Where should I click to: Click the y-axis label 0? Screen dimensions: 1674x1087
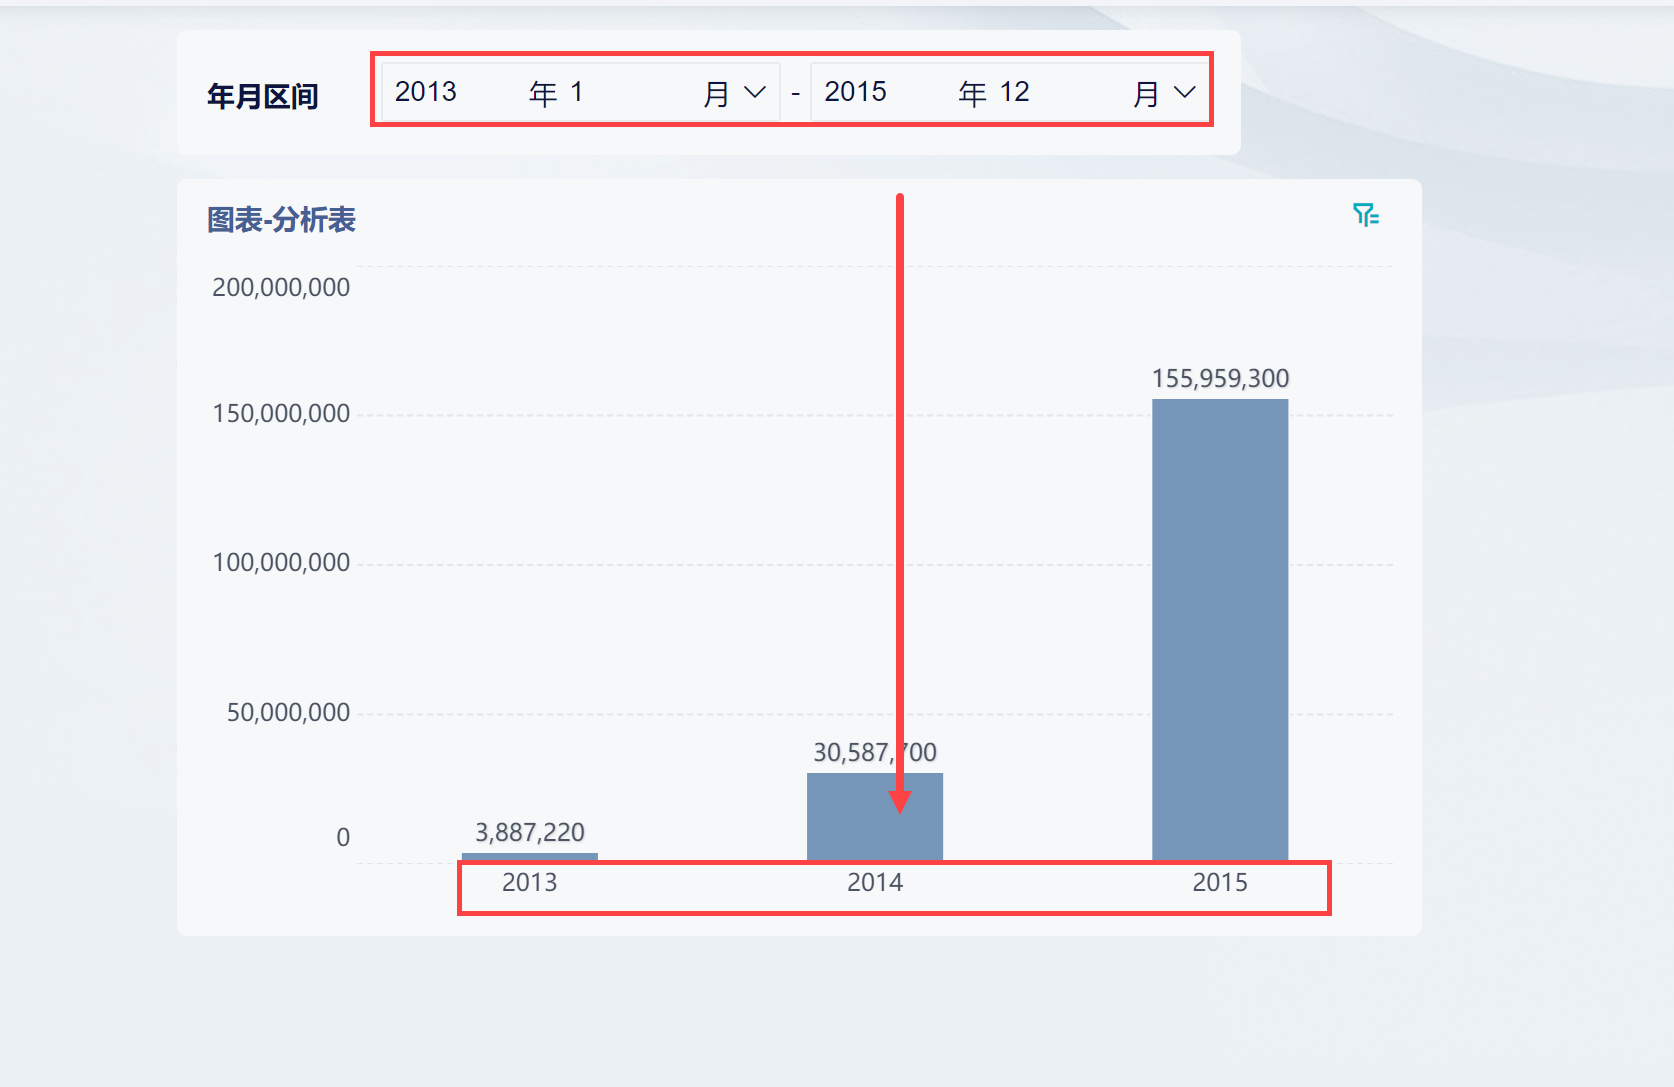coord(343,837)
